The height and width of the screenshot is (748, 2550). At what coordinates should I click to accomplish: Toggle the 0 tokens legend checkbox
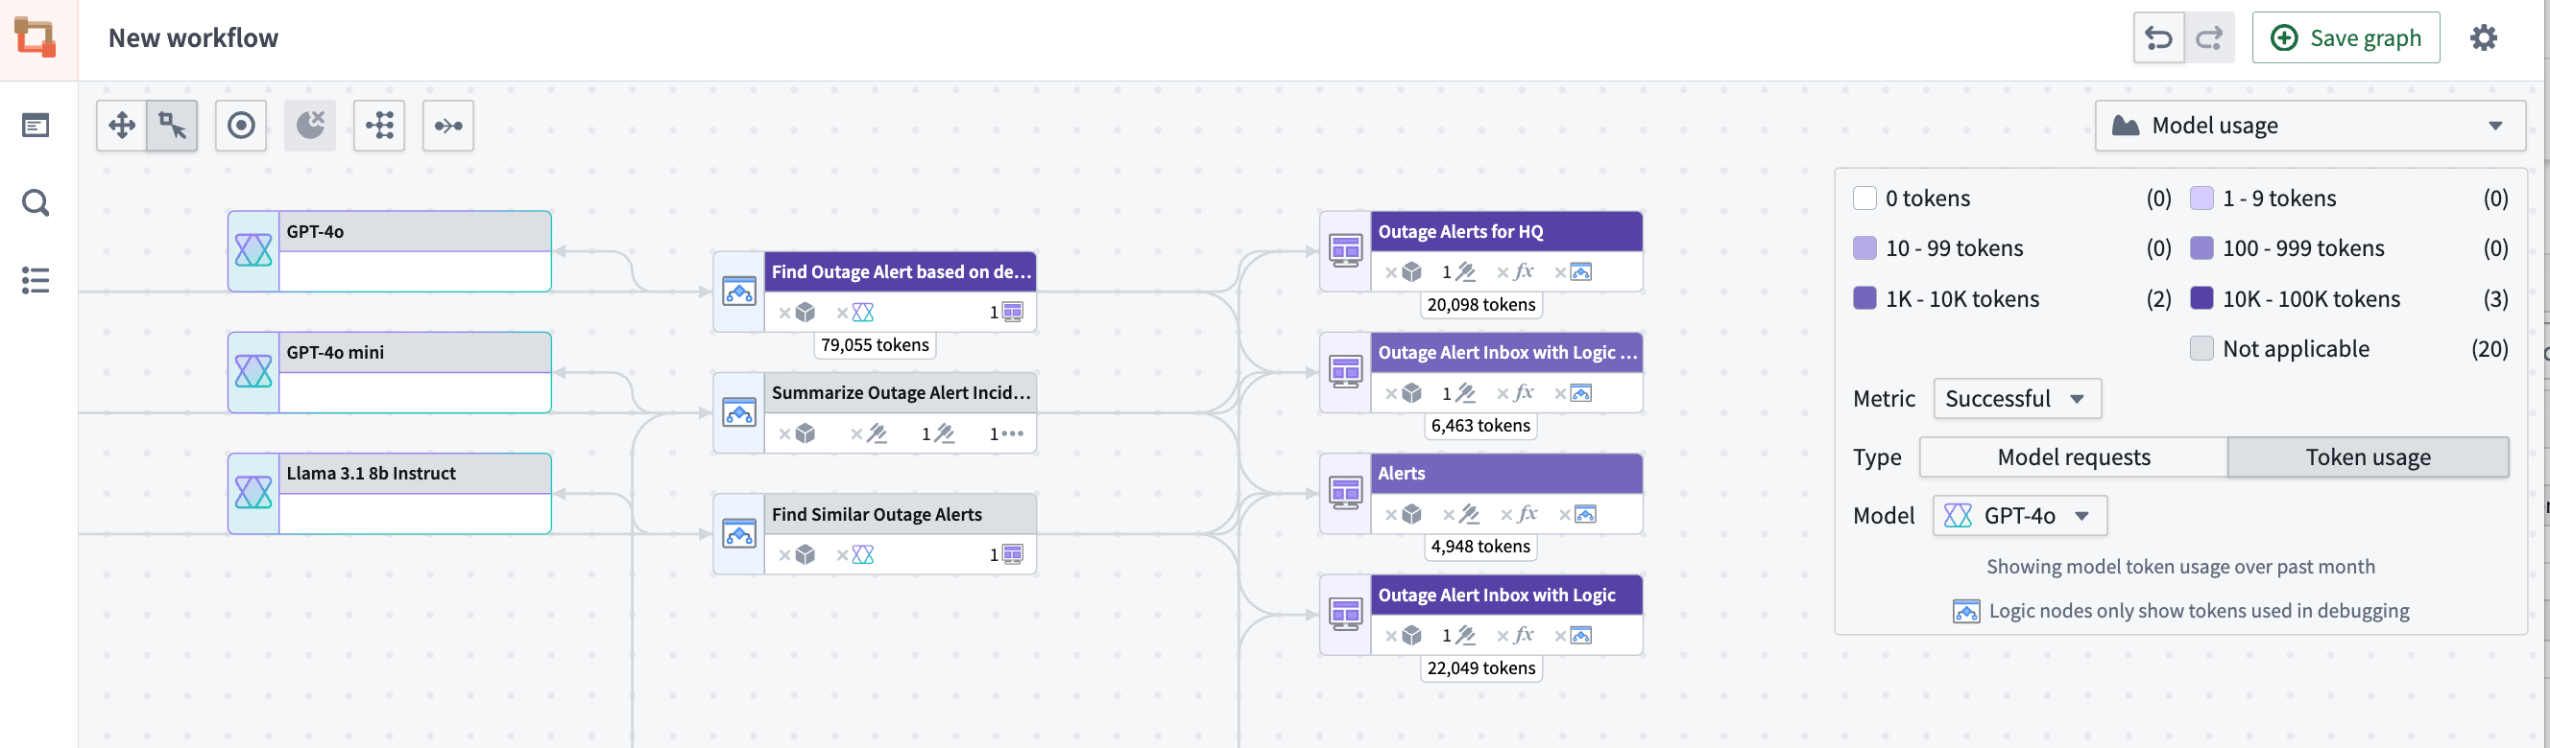tap(1864, 198)
